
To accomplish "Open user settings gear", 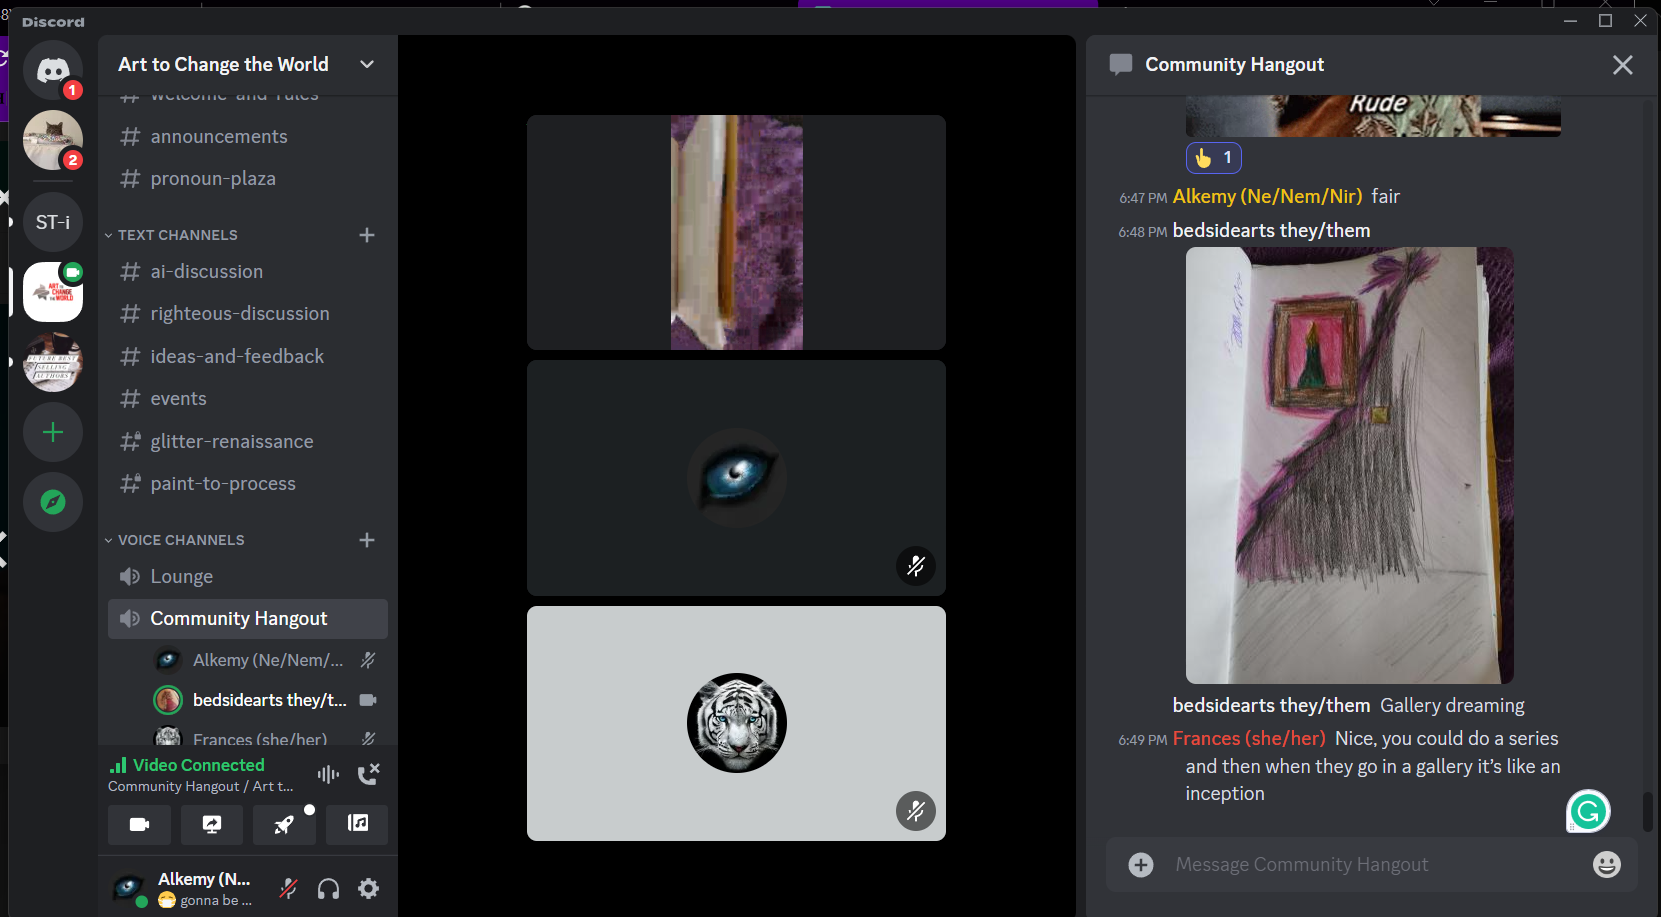I will tap(369, 888).
